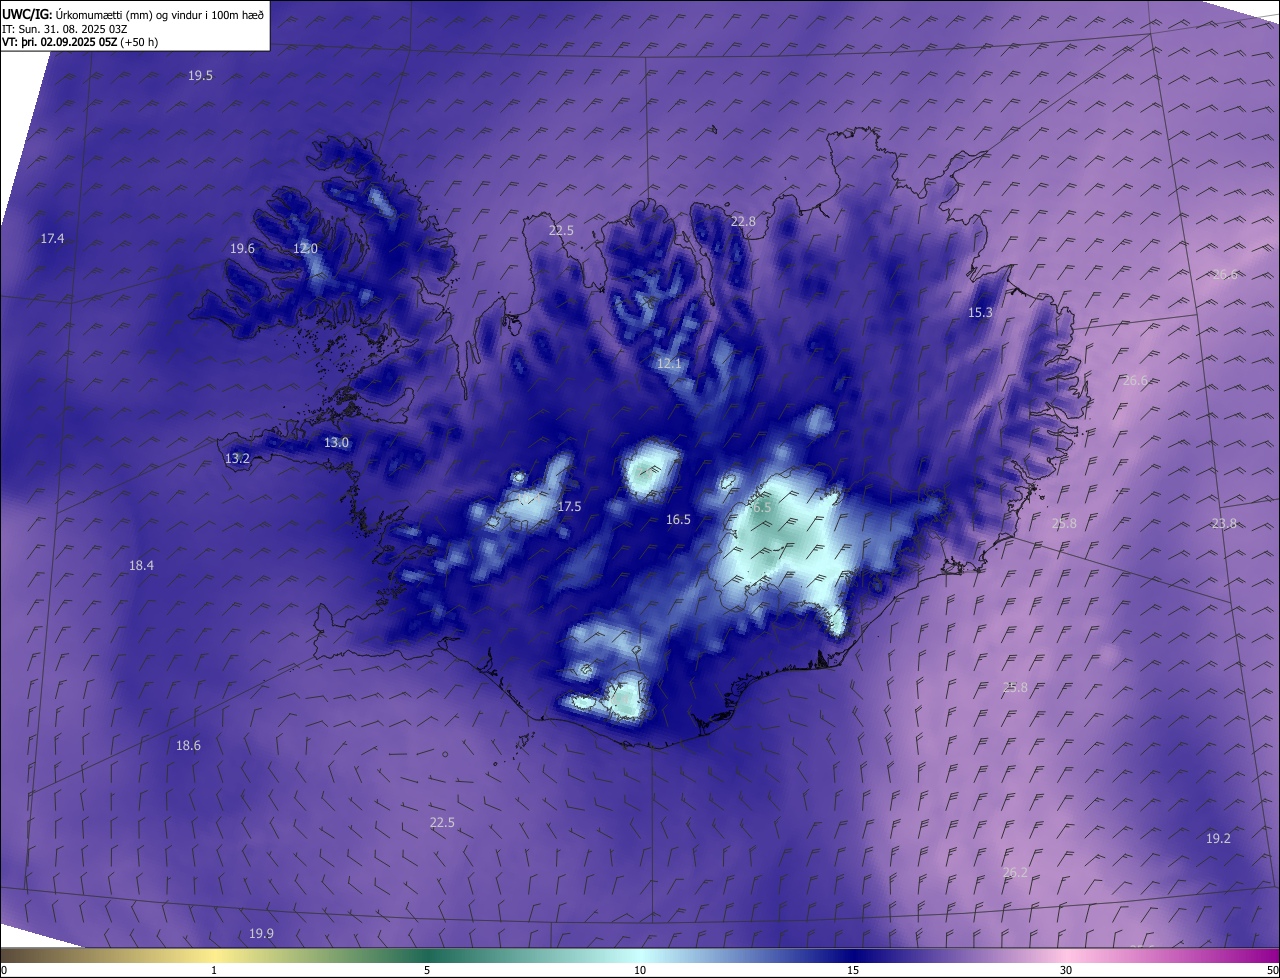This screenshot has height=978, width=1280.
Task: Select the 17.5 value label
Action: (569, 507)
